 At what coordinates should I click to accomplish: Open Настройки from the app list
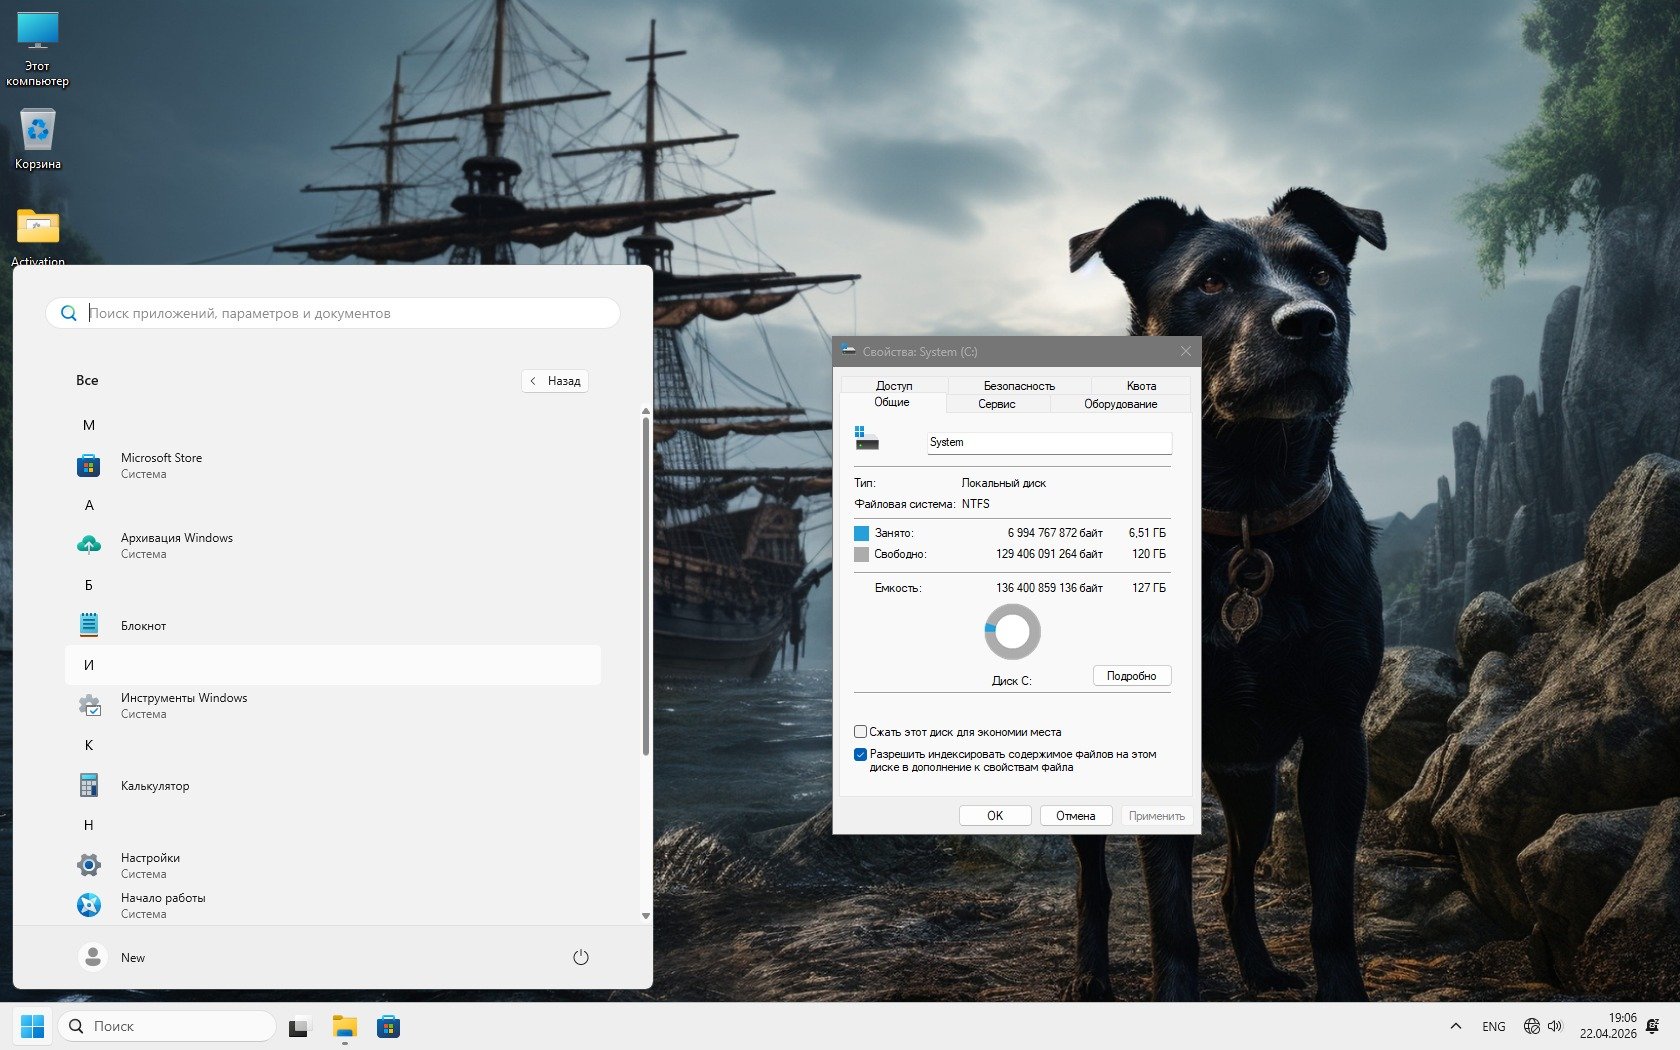click(150, 865)
